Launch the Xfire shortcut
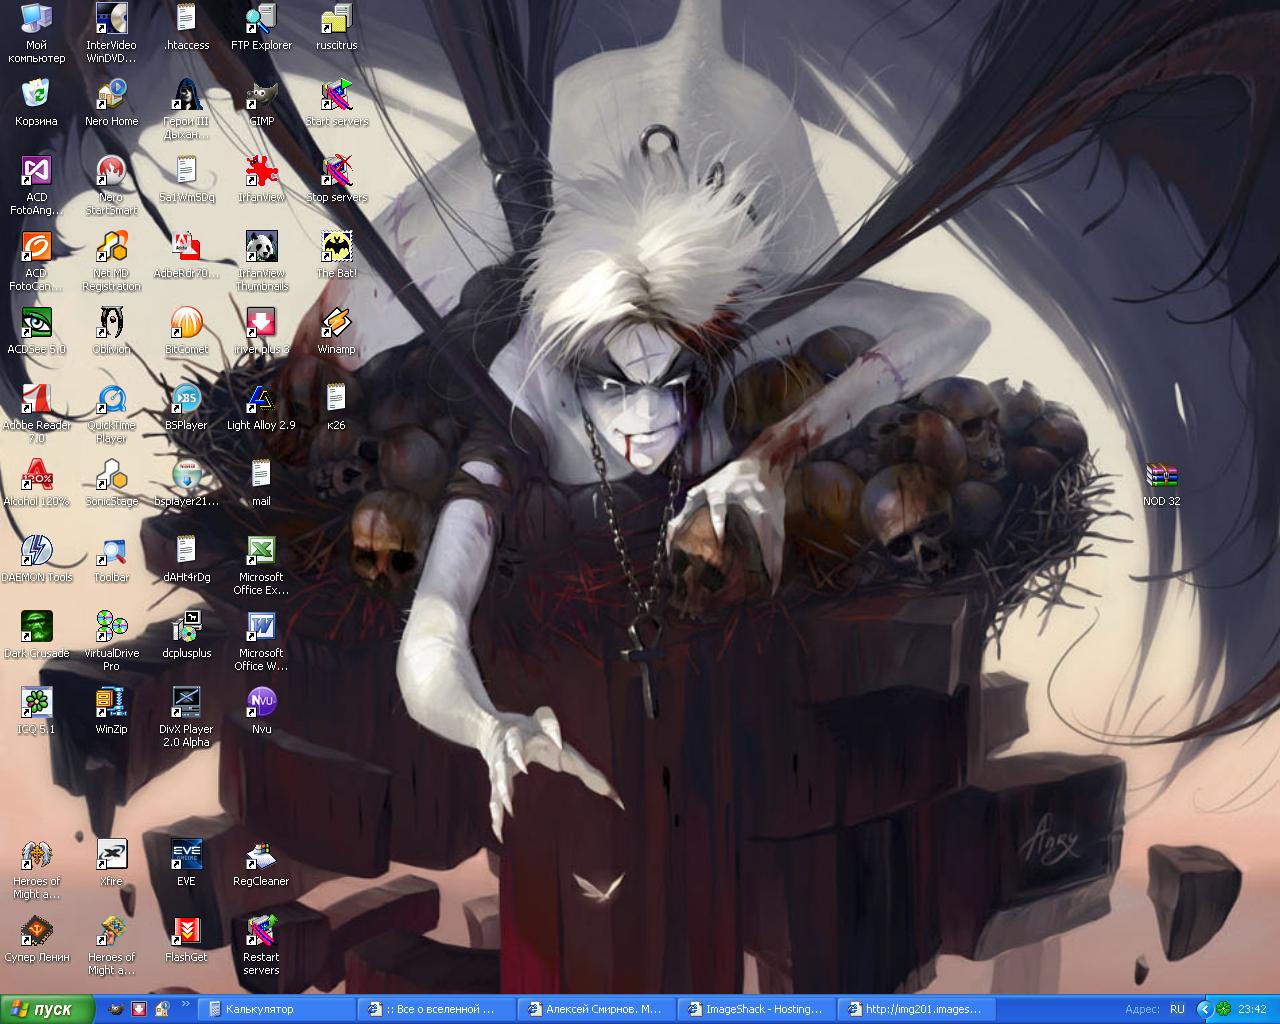The height and width of the screenshot is (1024, 1280). point(111,863)
